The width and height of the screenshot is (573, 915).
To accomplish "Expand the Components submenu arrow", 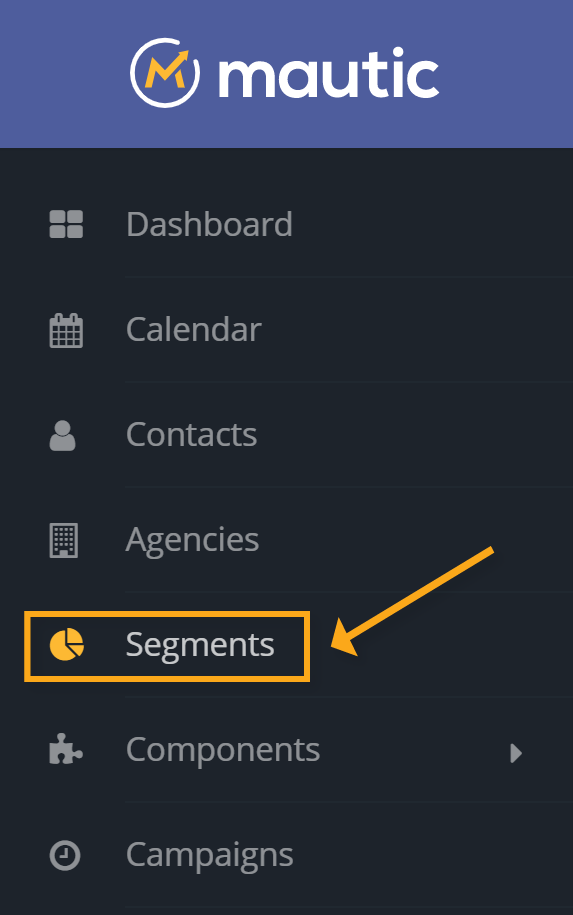I will click(x=516, y=753).
